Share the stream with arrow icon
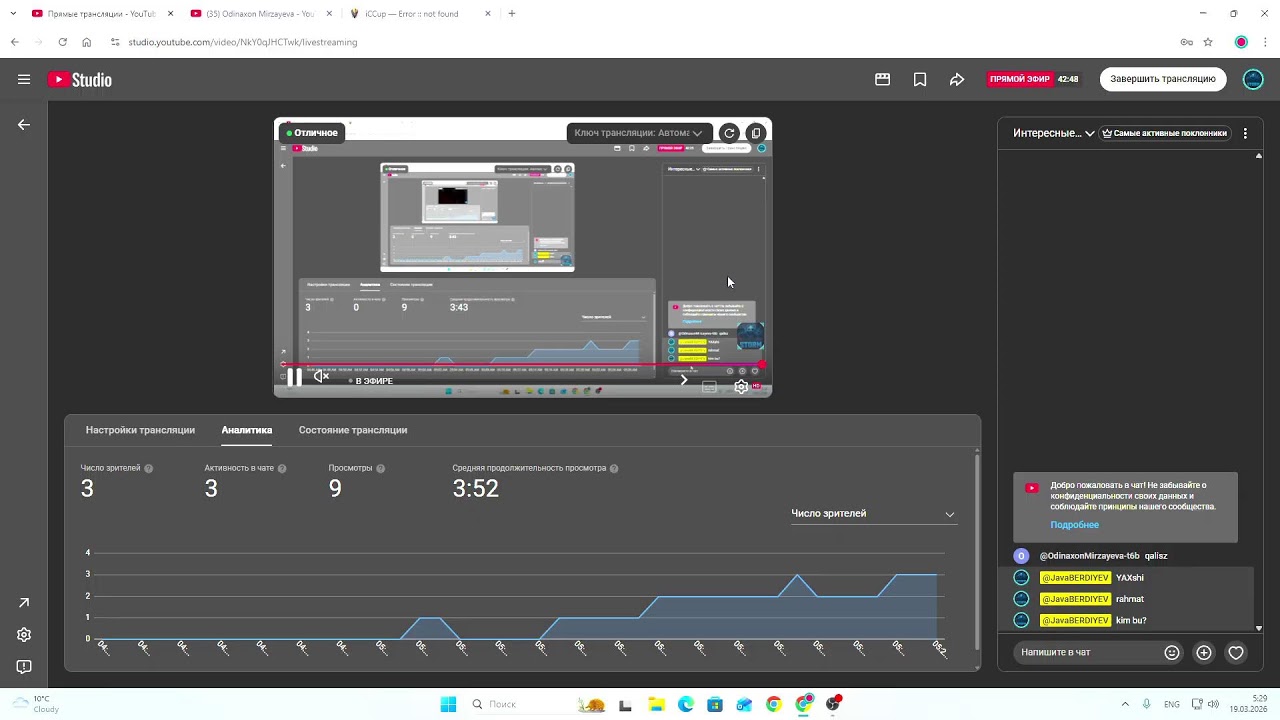Image resolution: width=1280 pixels, height=720 pixels. pos(957,79)
